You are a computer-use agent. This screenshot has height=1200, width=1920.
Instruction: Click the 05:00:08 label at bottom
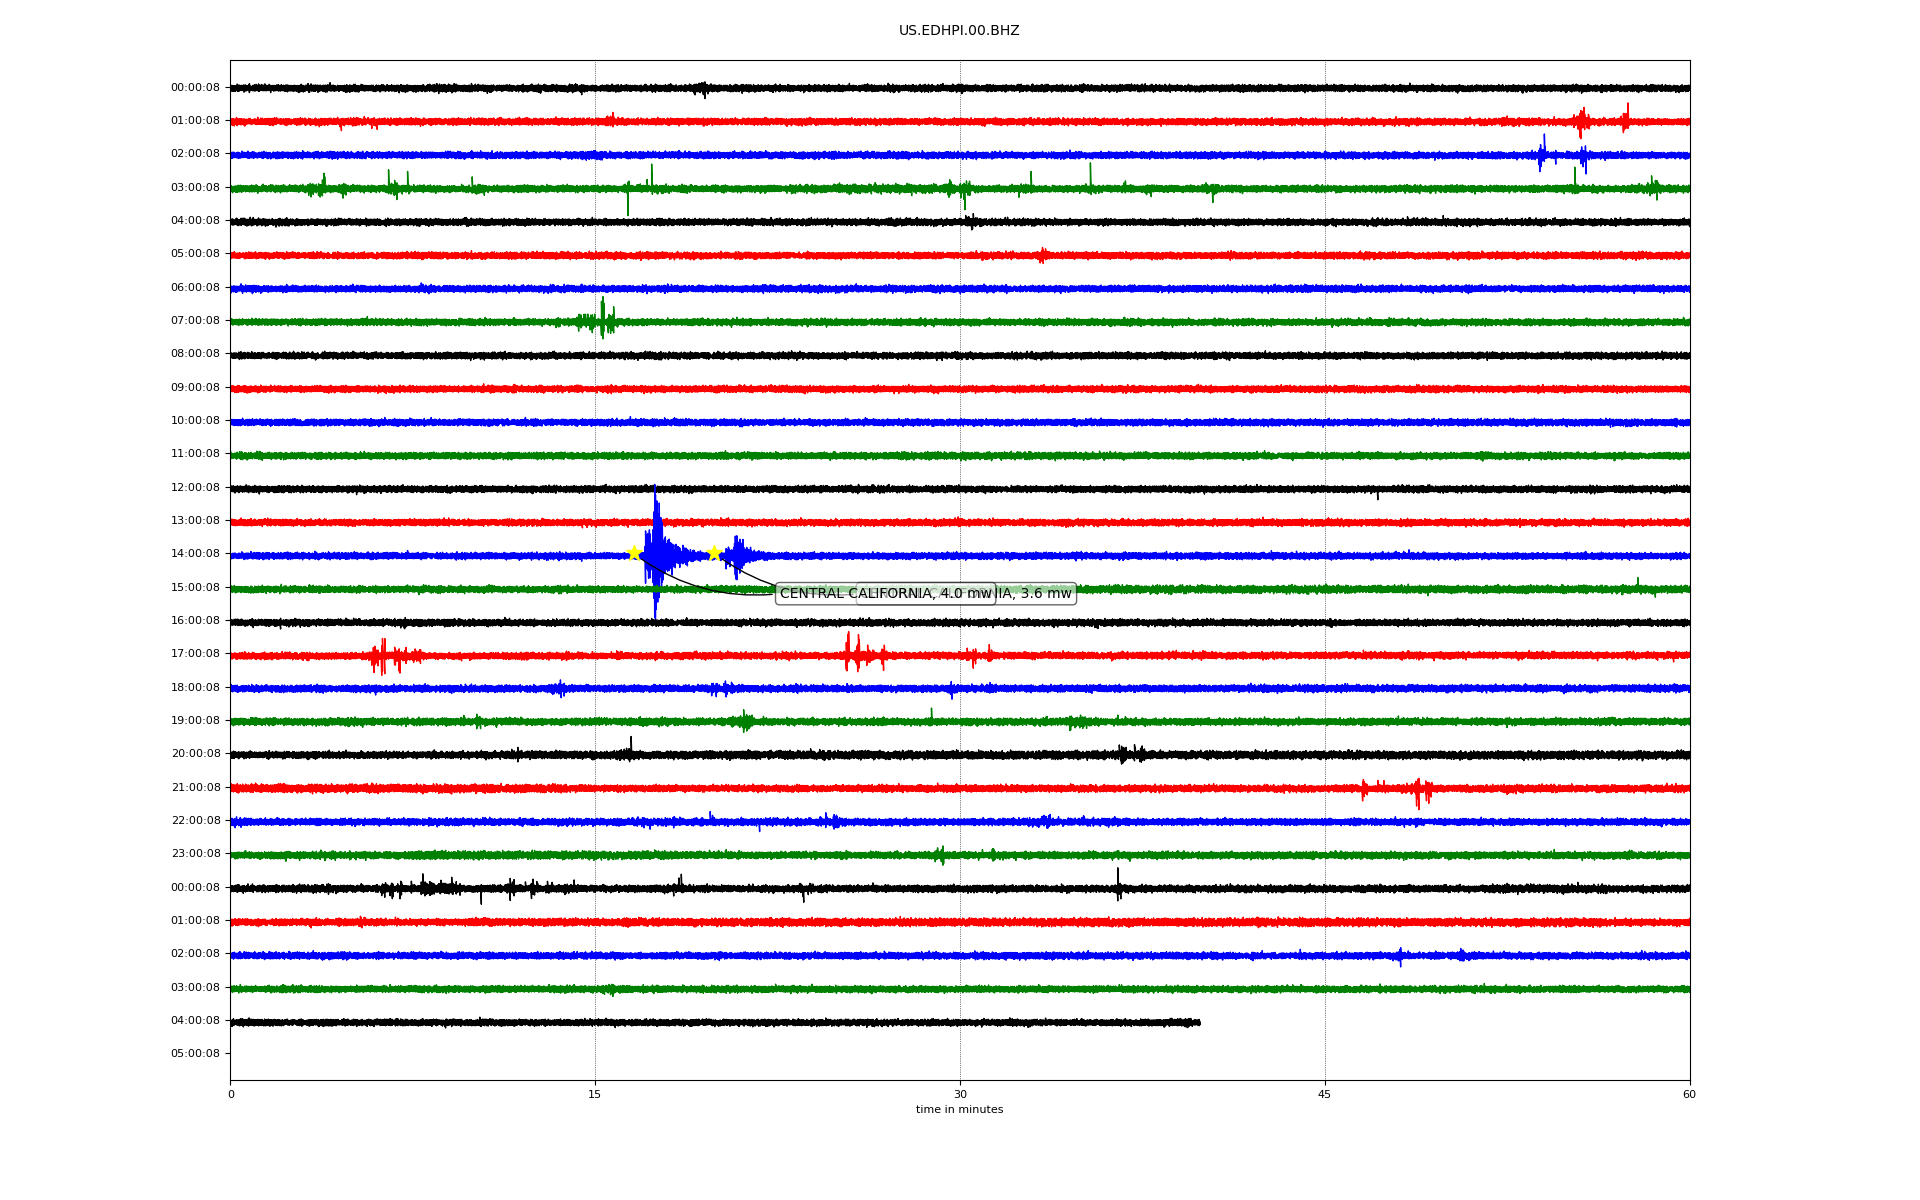(195, 1054)
